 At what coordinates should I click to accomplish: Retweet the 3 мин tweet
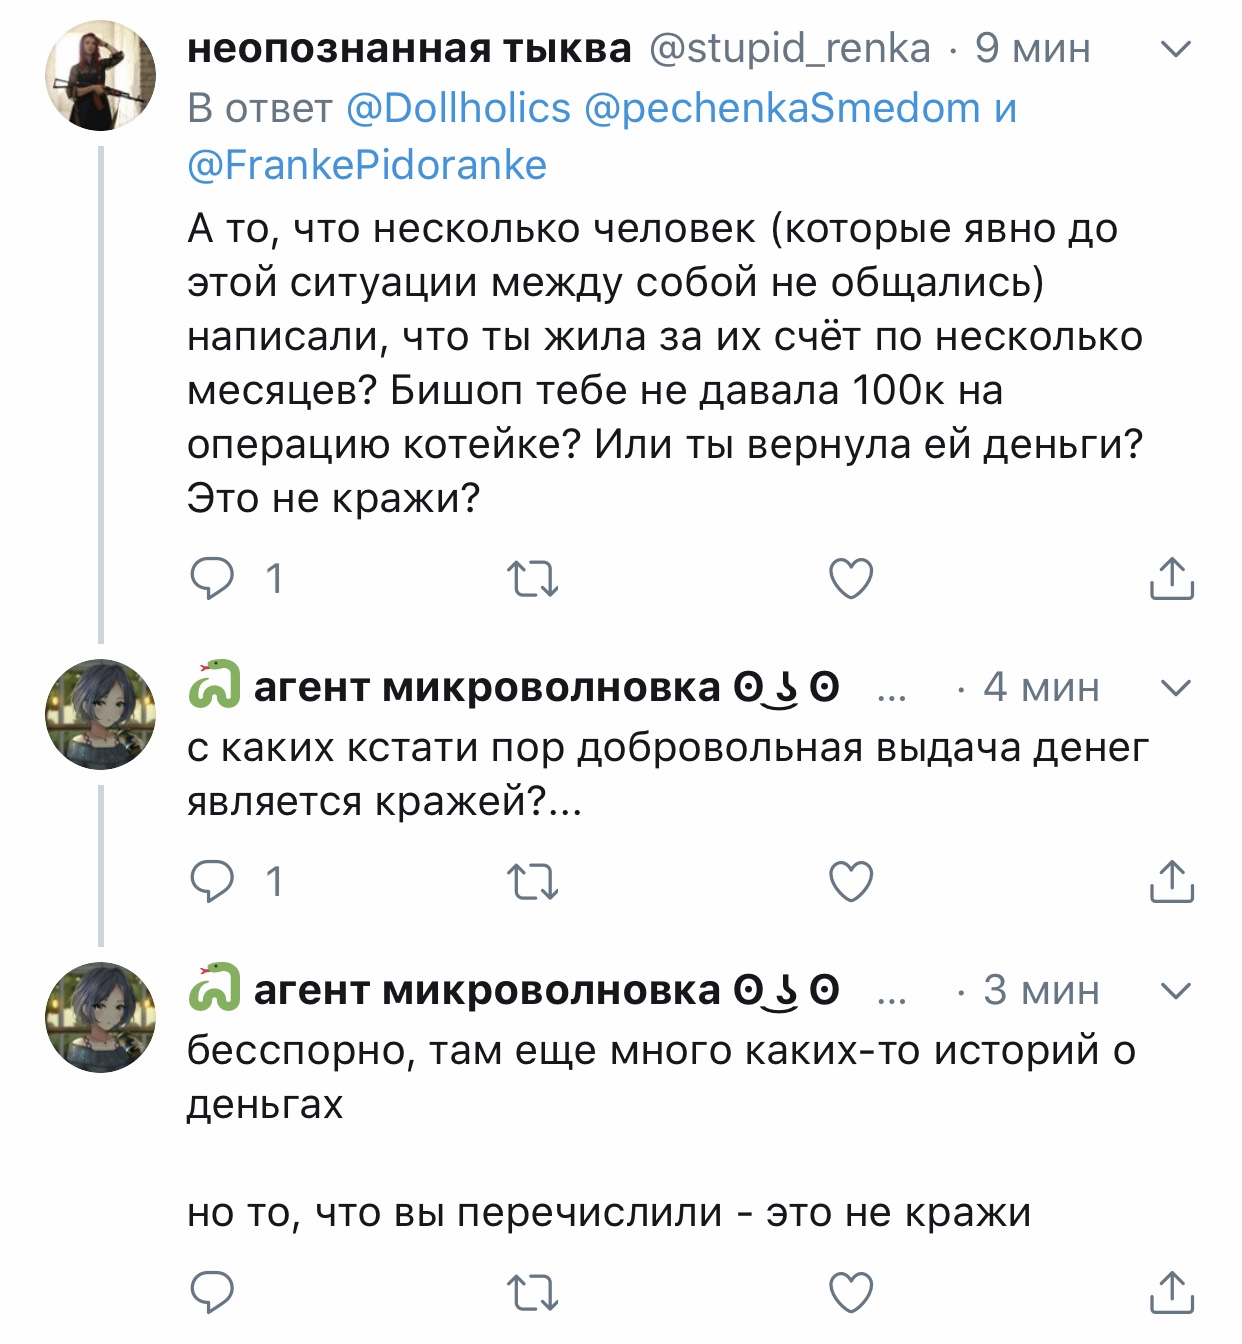coord(532,1292)
